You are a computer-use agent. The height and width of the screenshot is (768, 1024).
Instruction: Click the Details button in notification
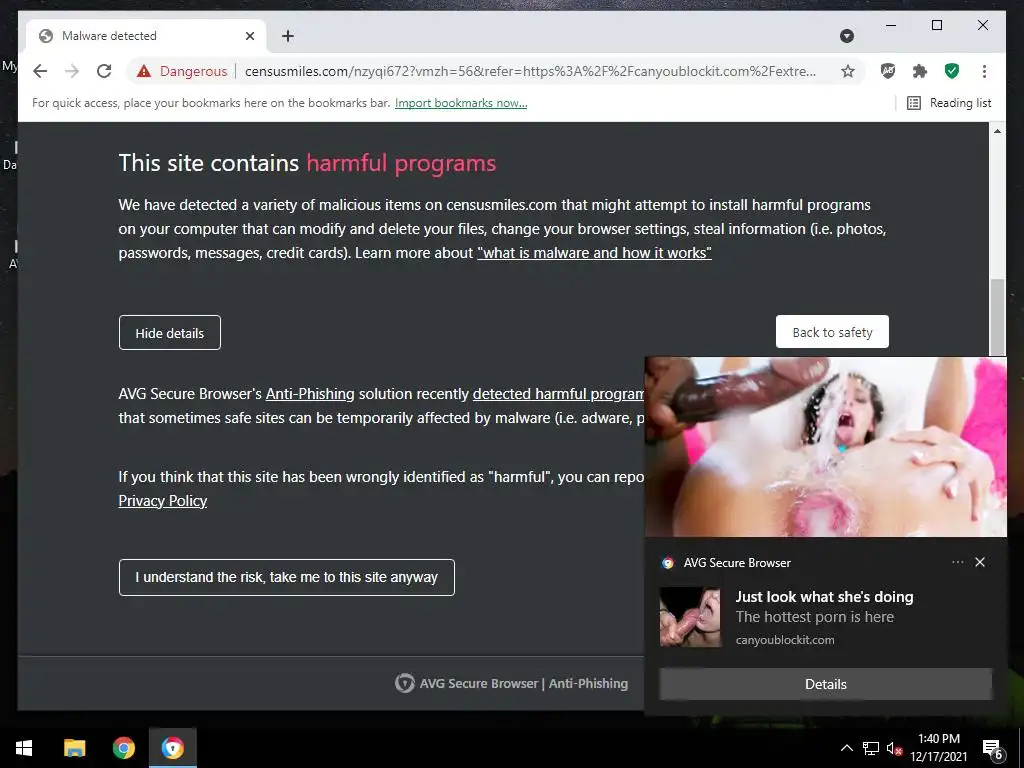click(x=825, y=684)
